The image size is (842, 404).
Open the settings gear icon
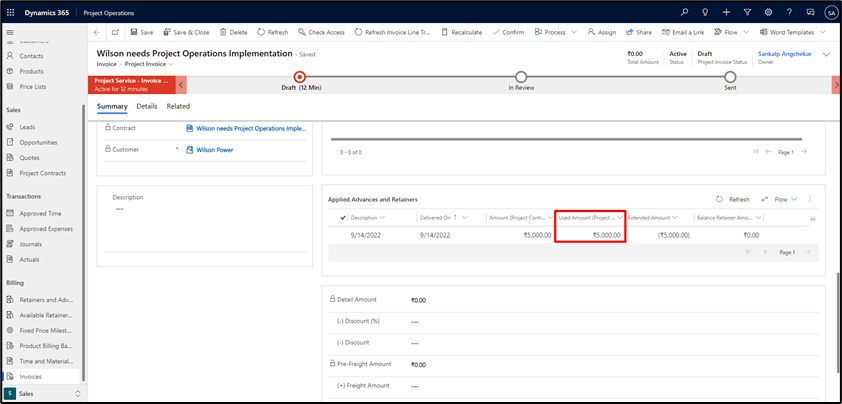[x=768, y=12]
